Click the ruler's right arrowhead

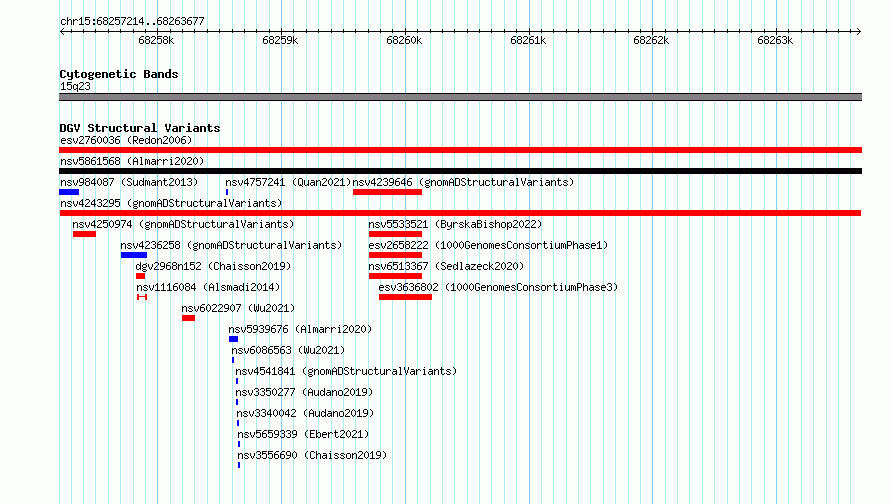coord(859,32)
